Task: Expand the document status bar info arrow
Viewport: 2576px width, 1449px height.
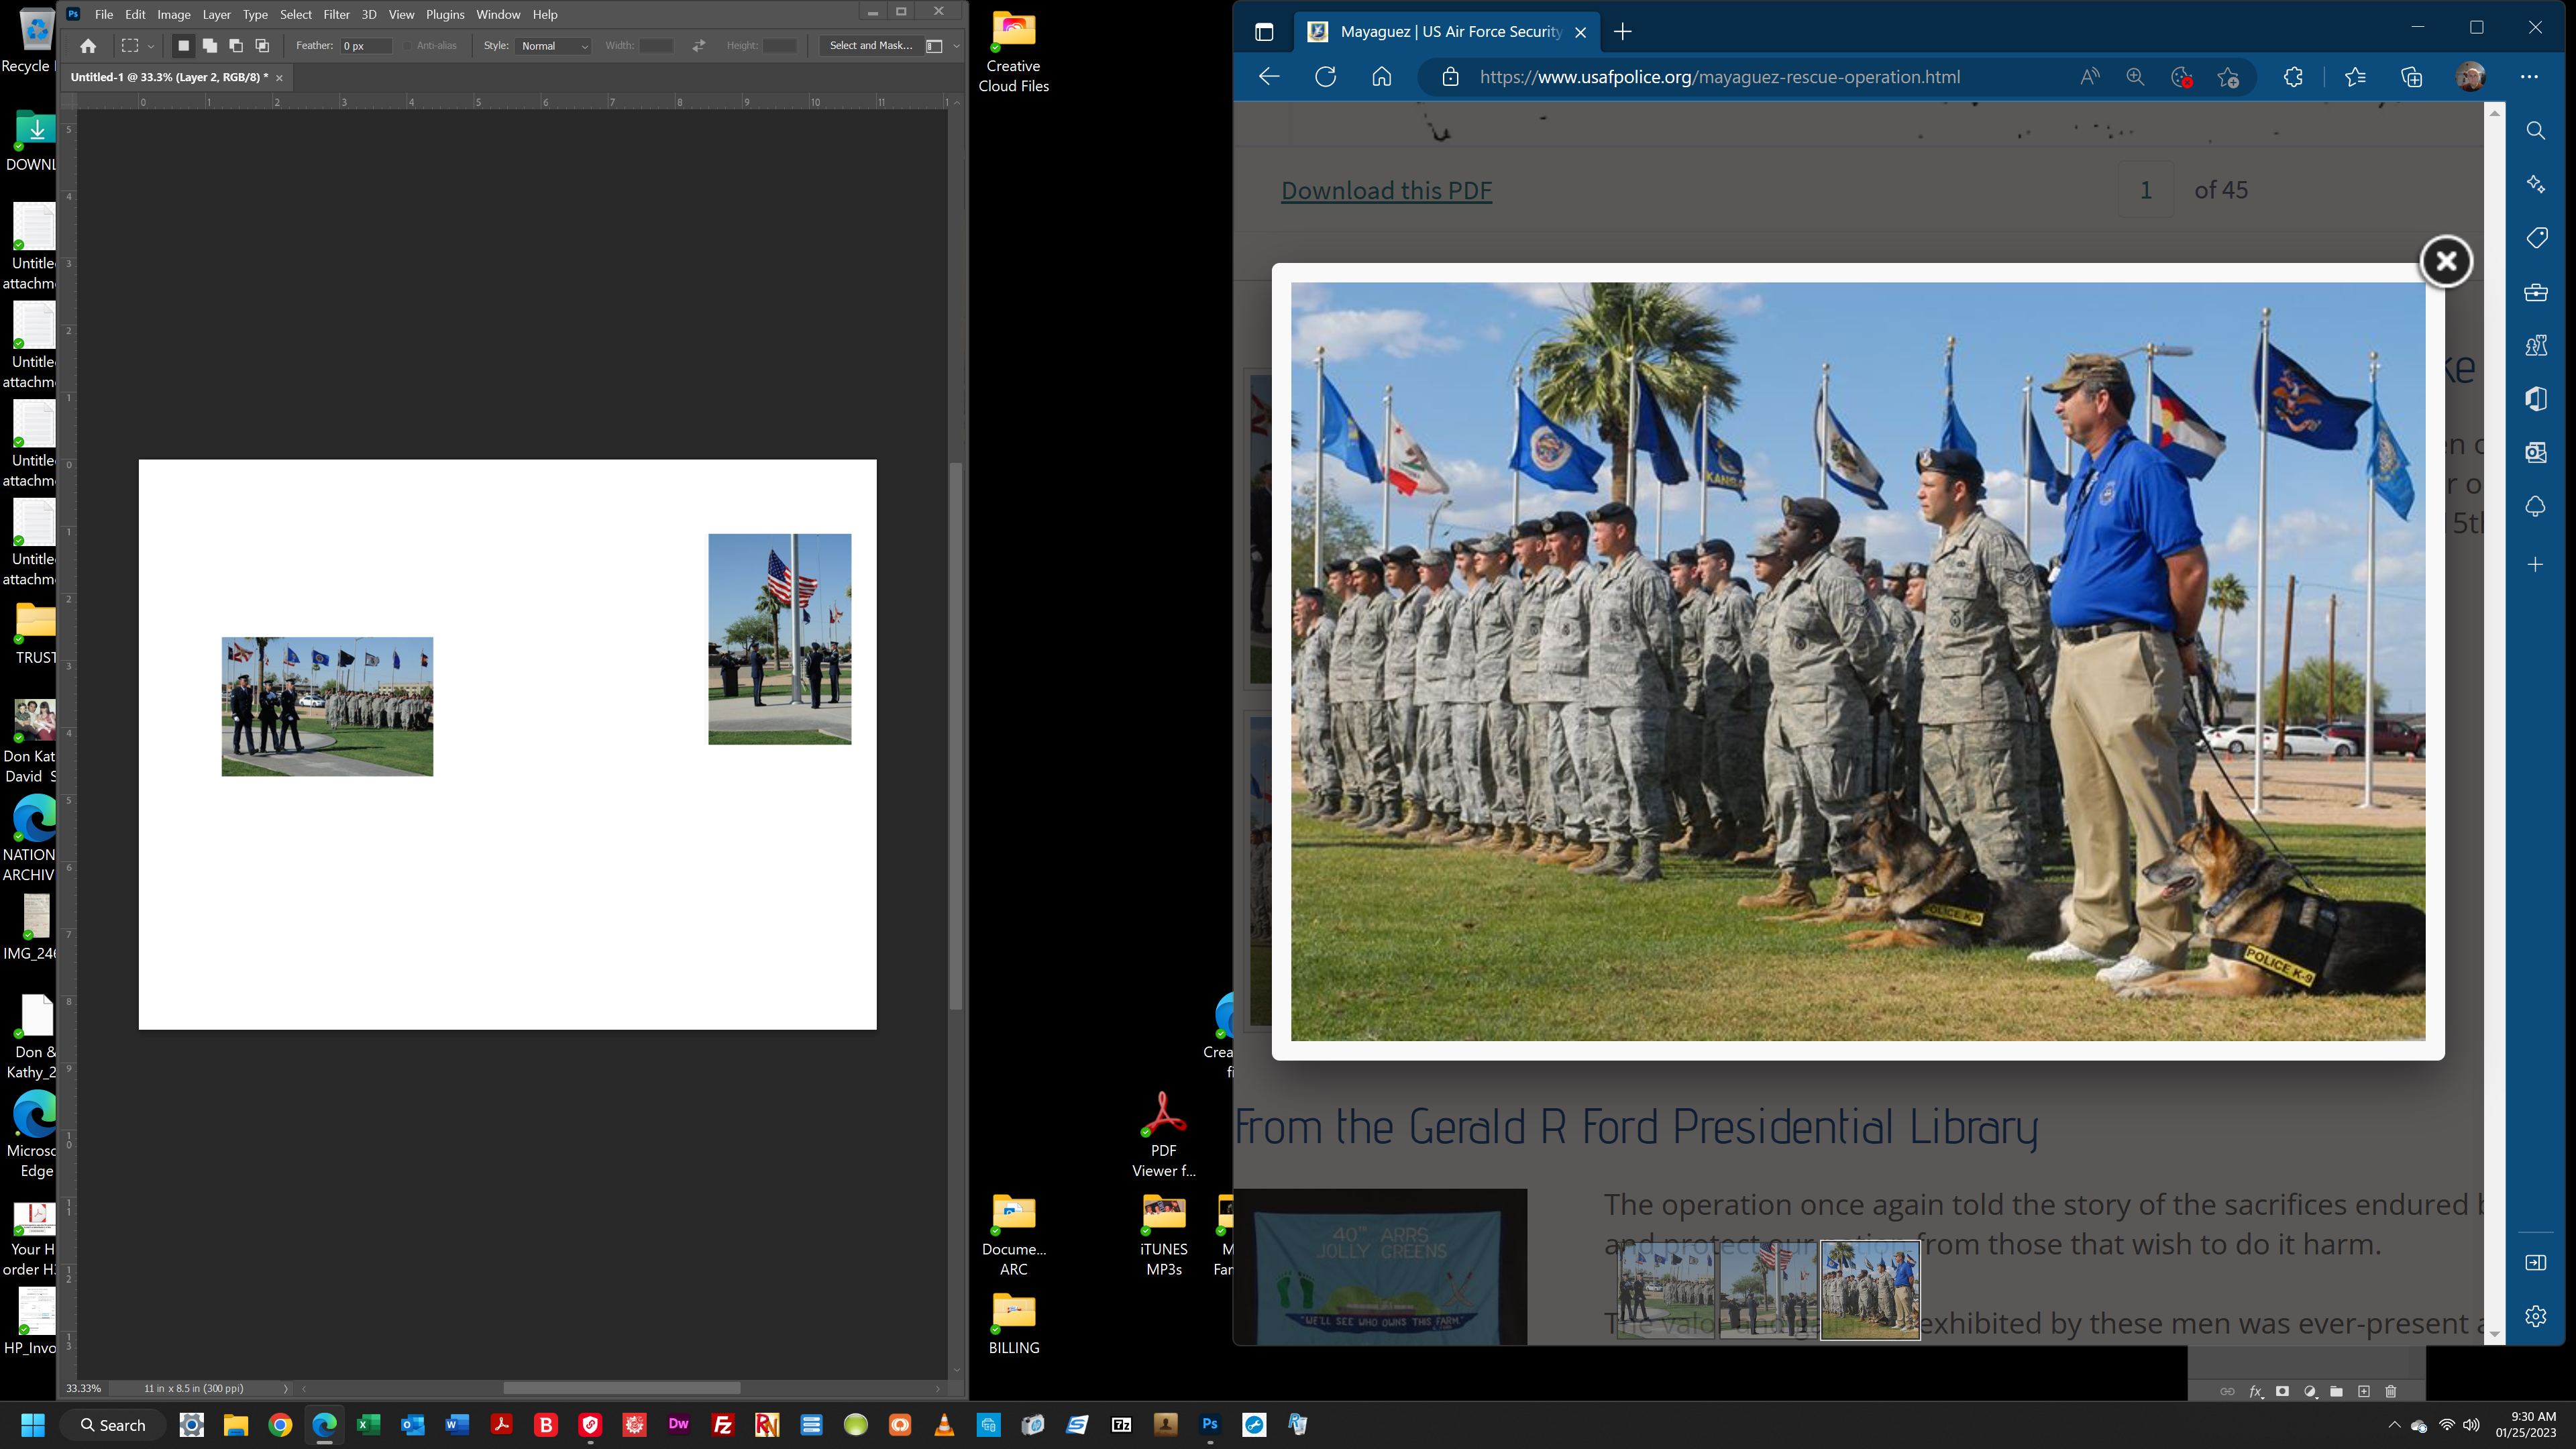Action: pyautogui.click(x=286, y=1388)
